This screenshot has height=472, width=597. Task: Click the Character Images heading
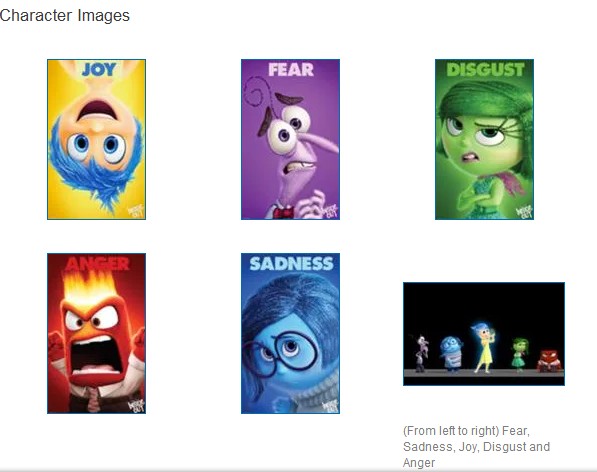65,16
